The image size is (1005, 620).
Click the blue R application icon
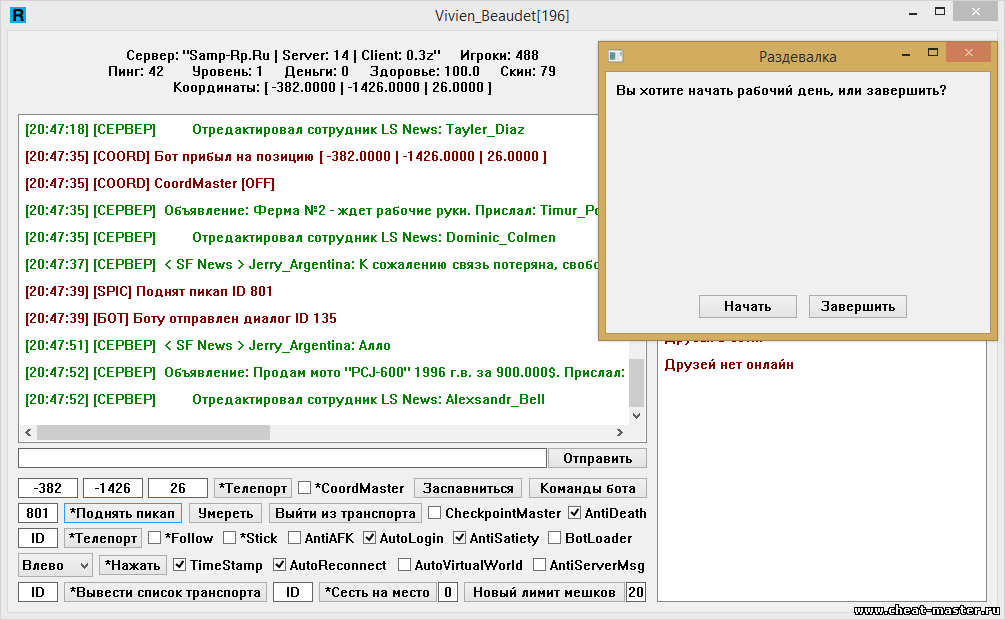[16, 15]
